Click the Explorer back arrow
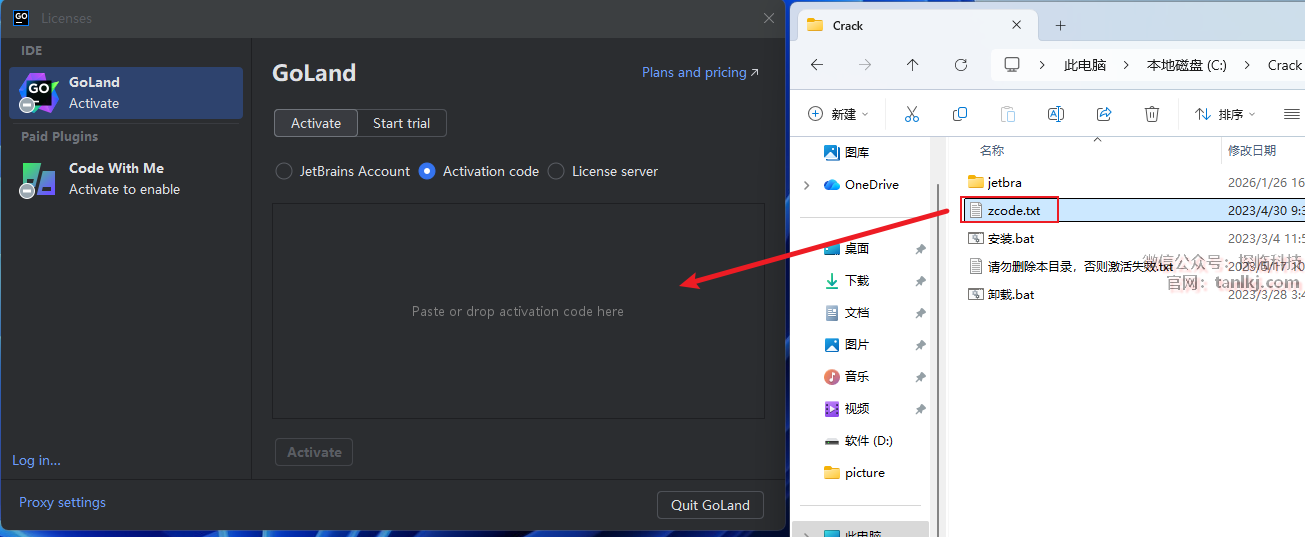The width and height of the screenshot is (1305, 537). tap(817, 65)
